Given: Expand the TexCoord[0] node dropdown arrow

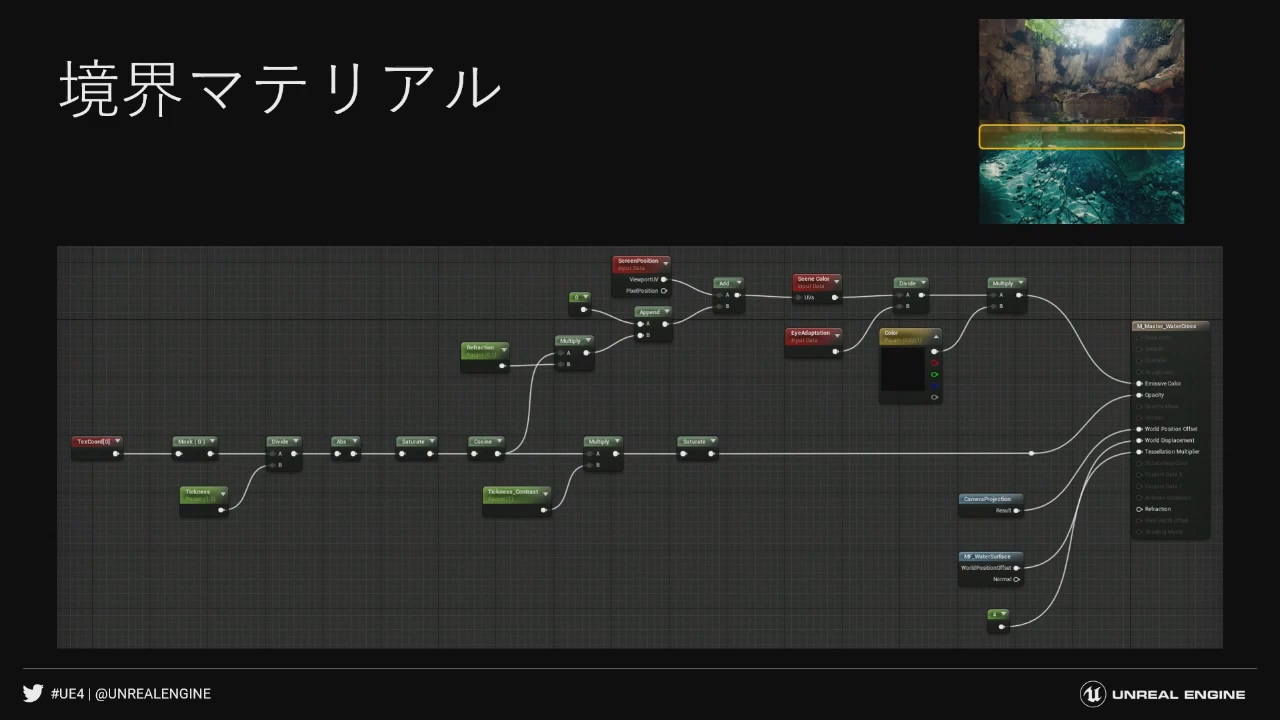Looking at the screenshot, I should click(x=117, y=441).
